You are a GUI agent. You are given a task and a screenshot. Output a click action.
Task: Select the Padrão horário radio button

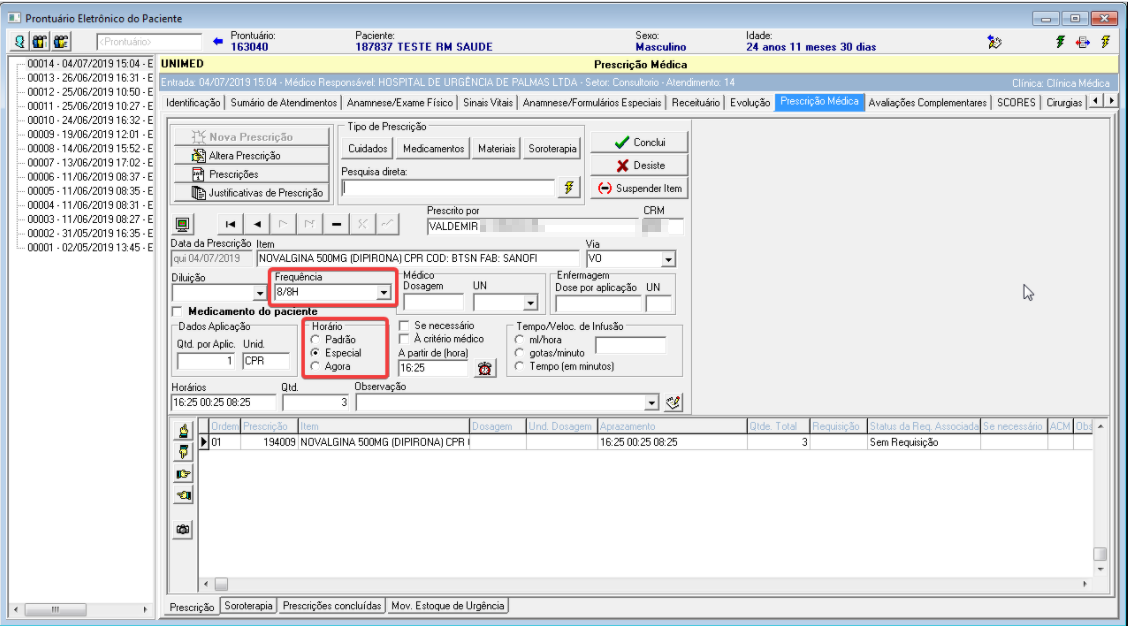coord(315,340)
